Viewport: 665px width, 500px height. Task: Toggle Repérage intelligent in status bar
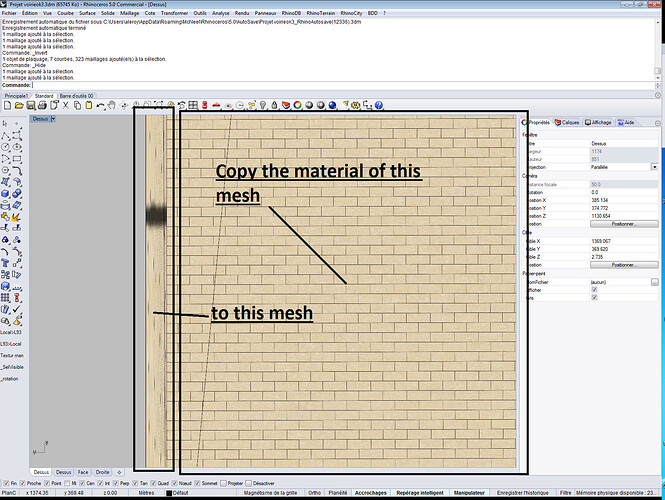click(x=420, y=493)
